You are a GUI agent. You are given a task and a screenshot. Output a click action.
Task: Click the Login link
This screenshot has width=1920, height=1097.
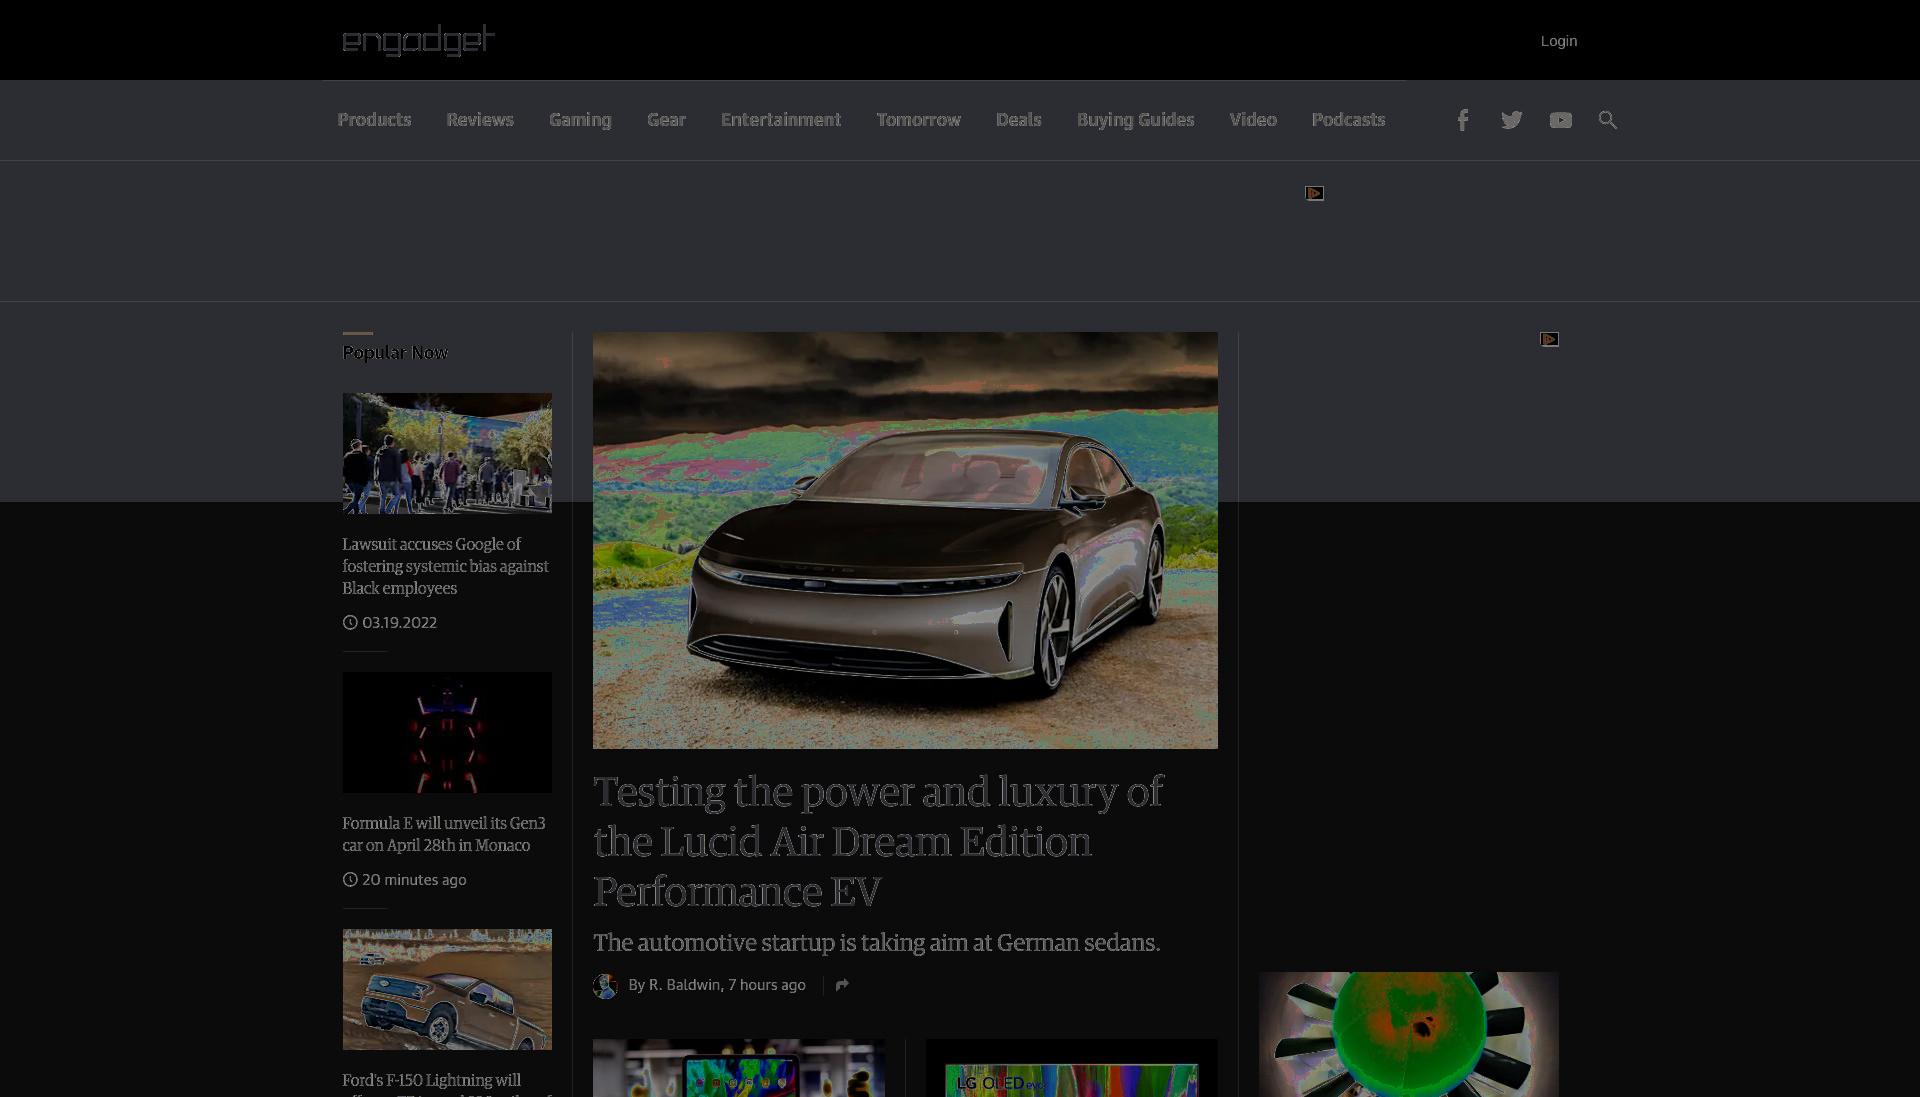1558,41
